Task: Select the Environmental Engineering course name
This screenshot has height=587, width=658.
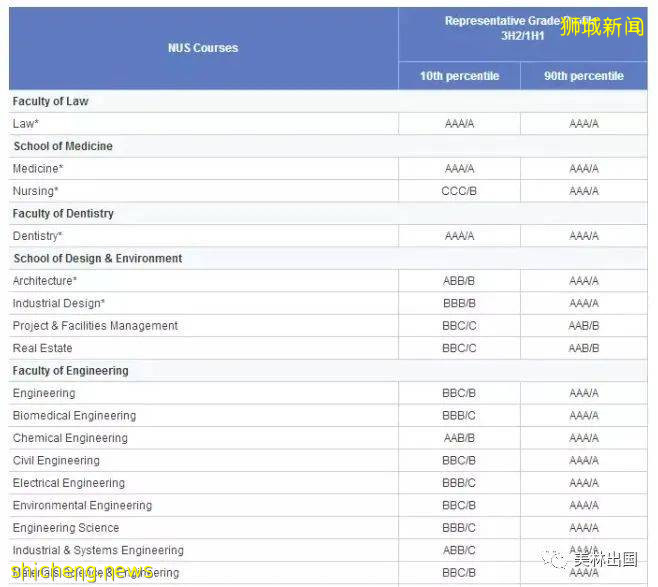Action: (x=82, y=506)
